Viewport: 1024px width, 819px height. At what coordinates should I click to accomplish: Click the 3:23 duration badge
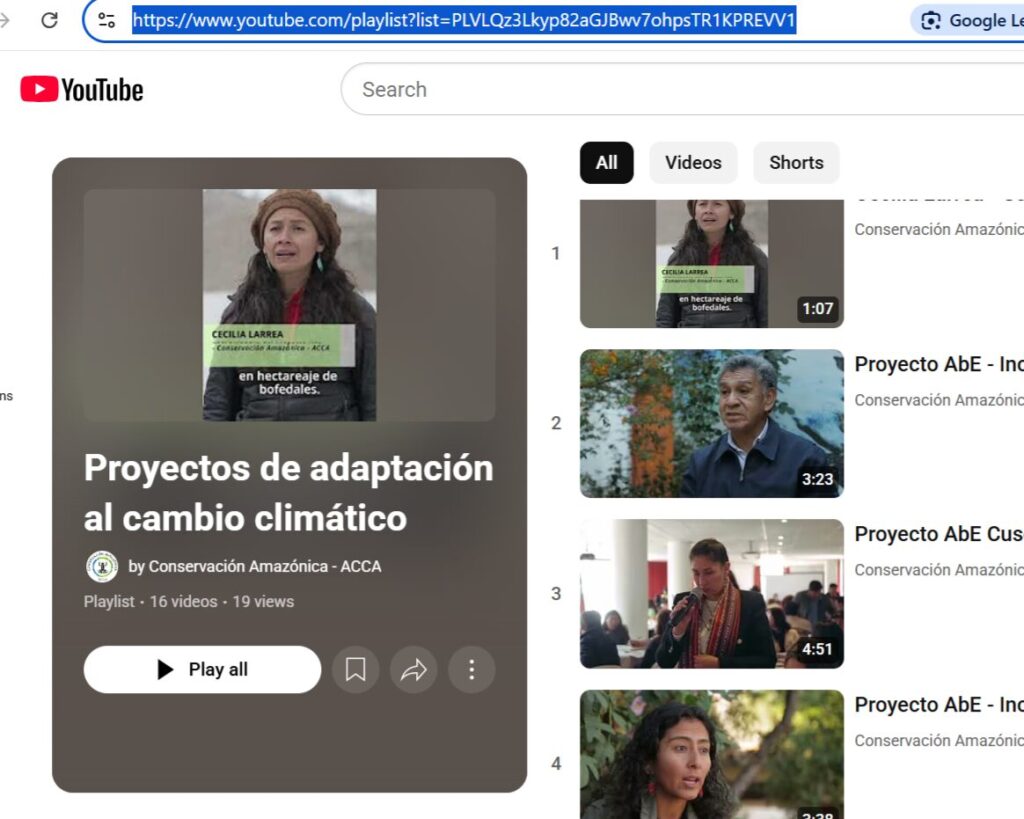pos(818,479)
